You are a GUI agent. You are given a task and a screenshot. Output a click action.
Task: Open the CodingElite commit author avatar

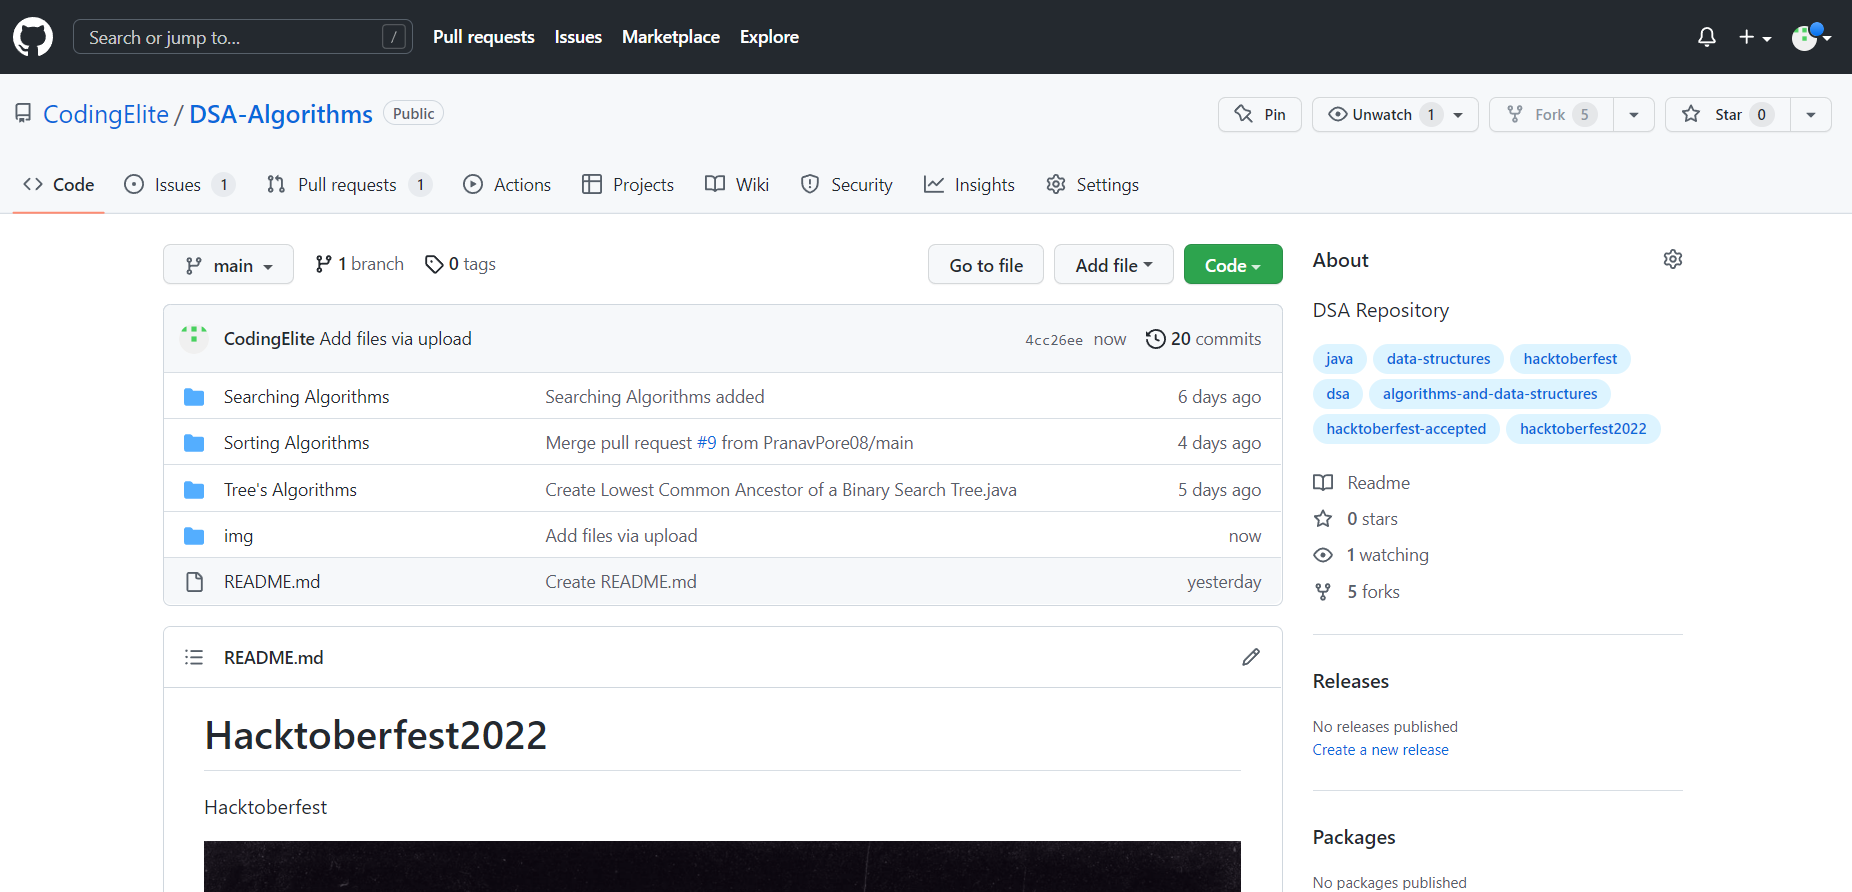point(194,338)
